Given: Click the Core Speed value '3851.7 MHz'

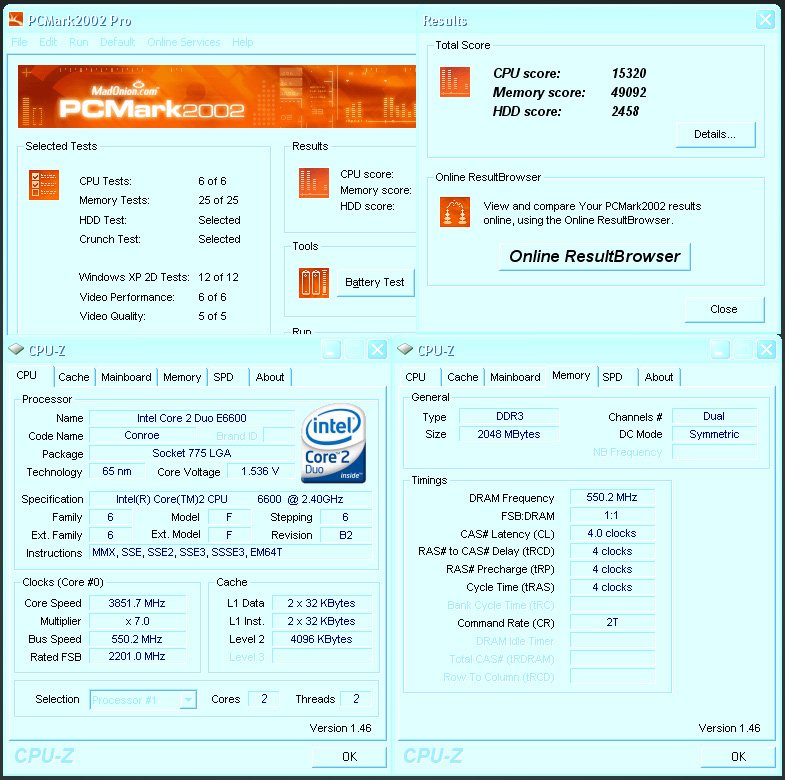Looking at the screenshot, I should click(138, 603).
